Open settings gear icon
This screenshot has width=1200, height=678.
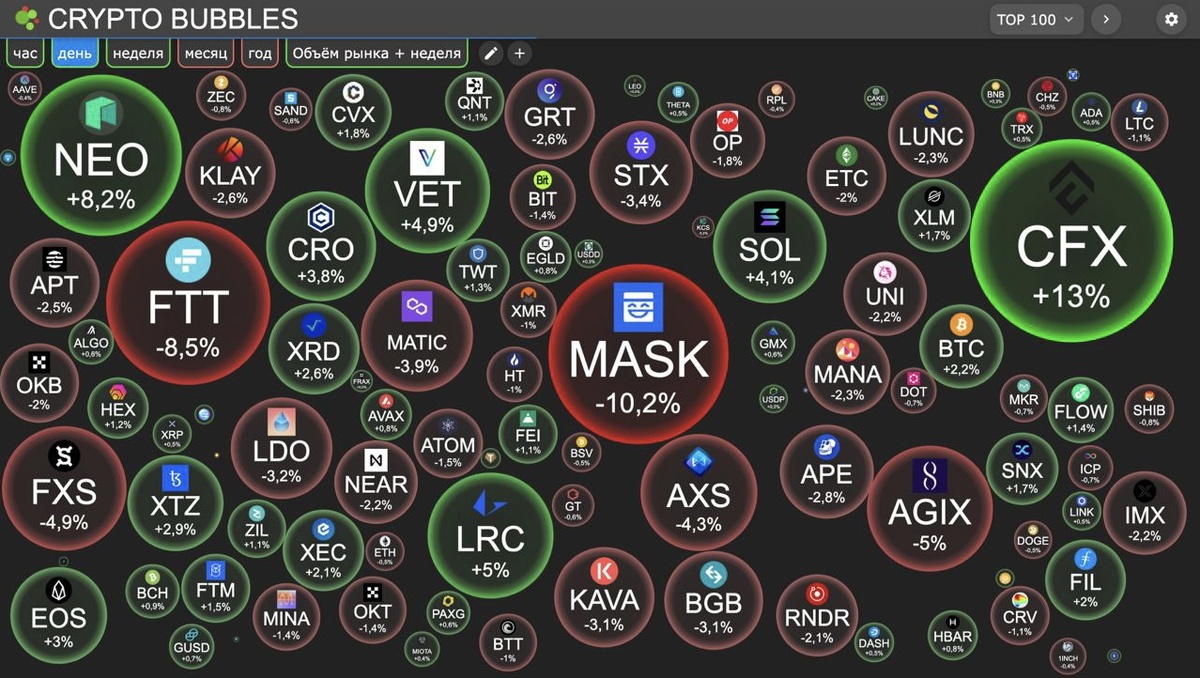point(1172,19)
